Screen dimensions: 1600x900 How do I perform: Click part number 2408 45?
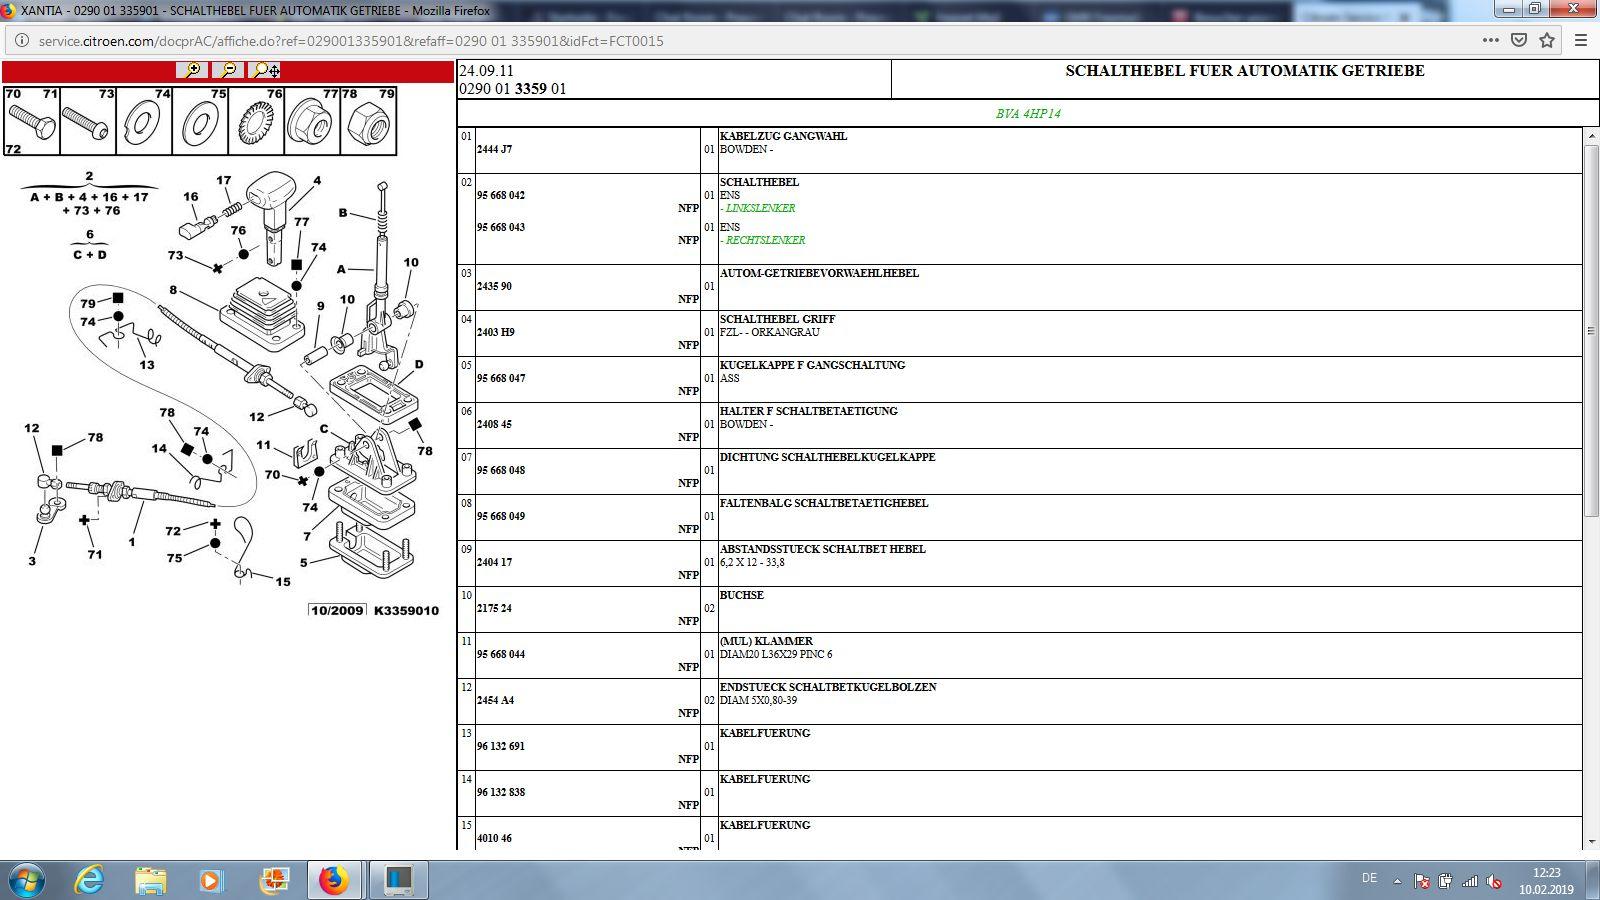494,424
